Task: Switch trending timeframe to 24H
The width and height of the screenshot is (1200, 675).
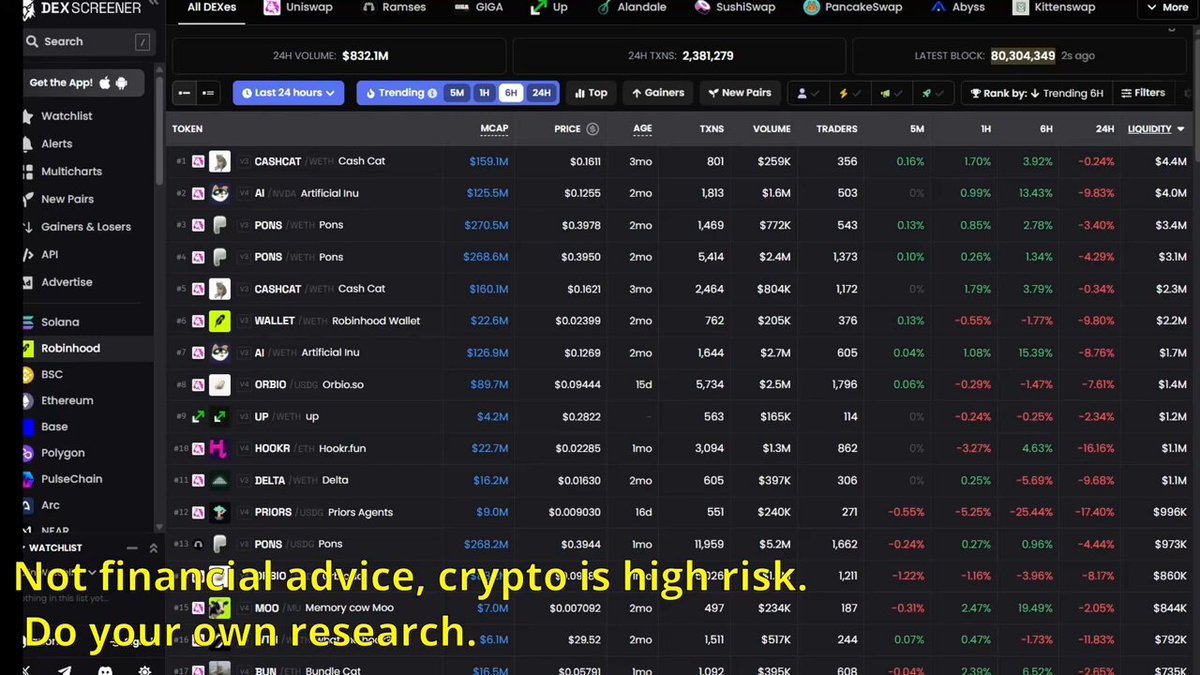Action: click(x=541, y=93)
